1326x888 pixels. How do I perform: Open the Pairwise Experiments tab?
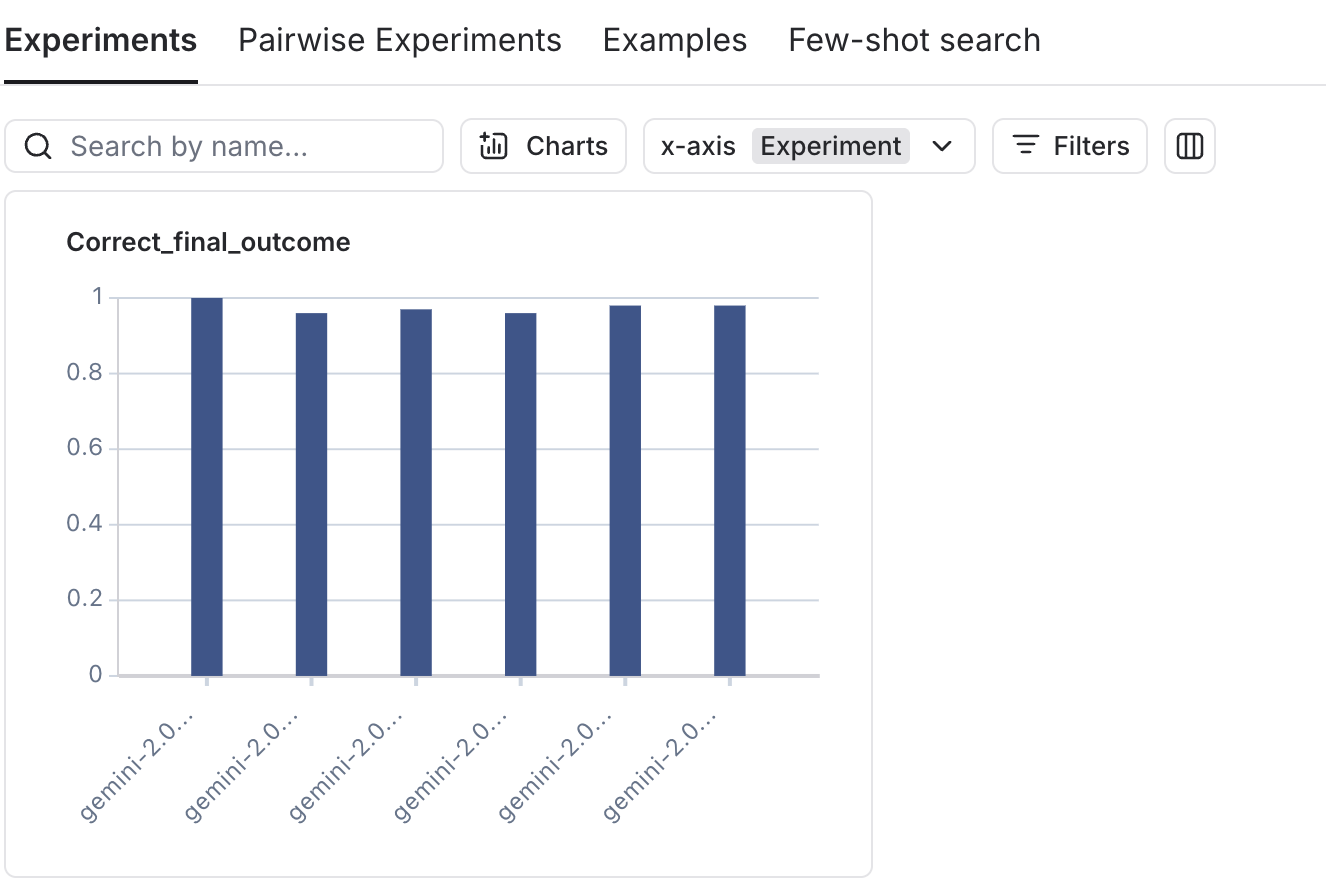pos(400,40)
